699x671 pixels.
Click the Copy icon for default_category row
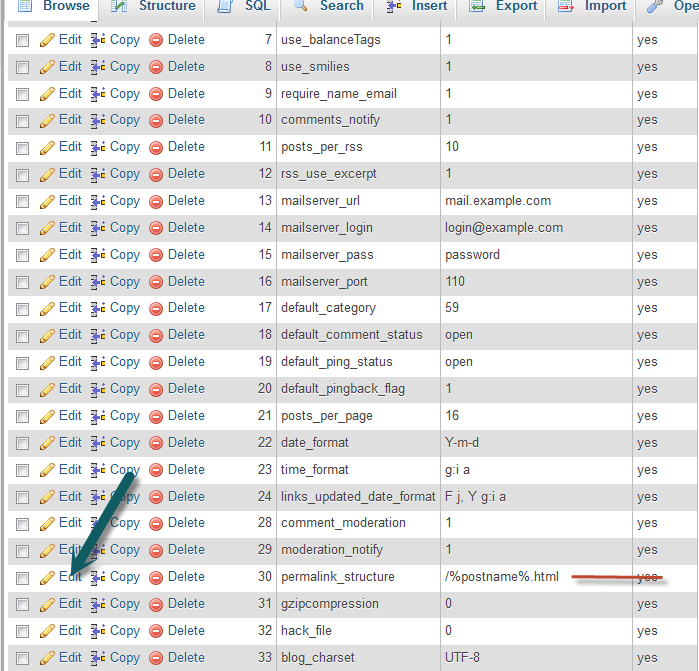coord(98,309)
